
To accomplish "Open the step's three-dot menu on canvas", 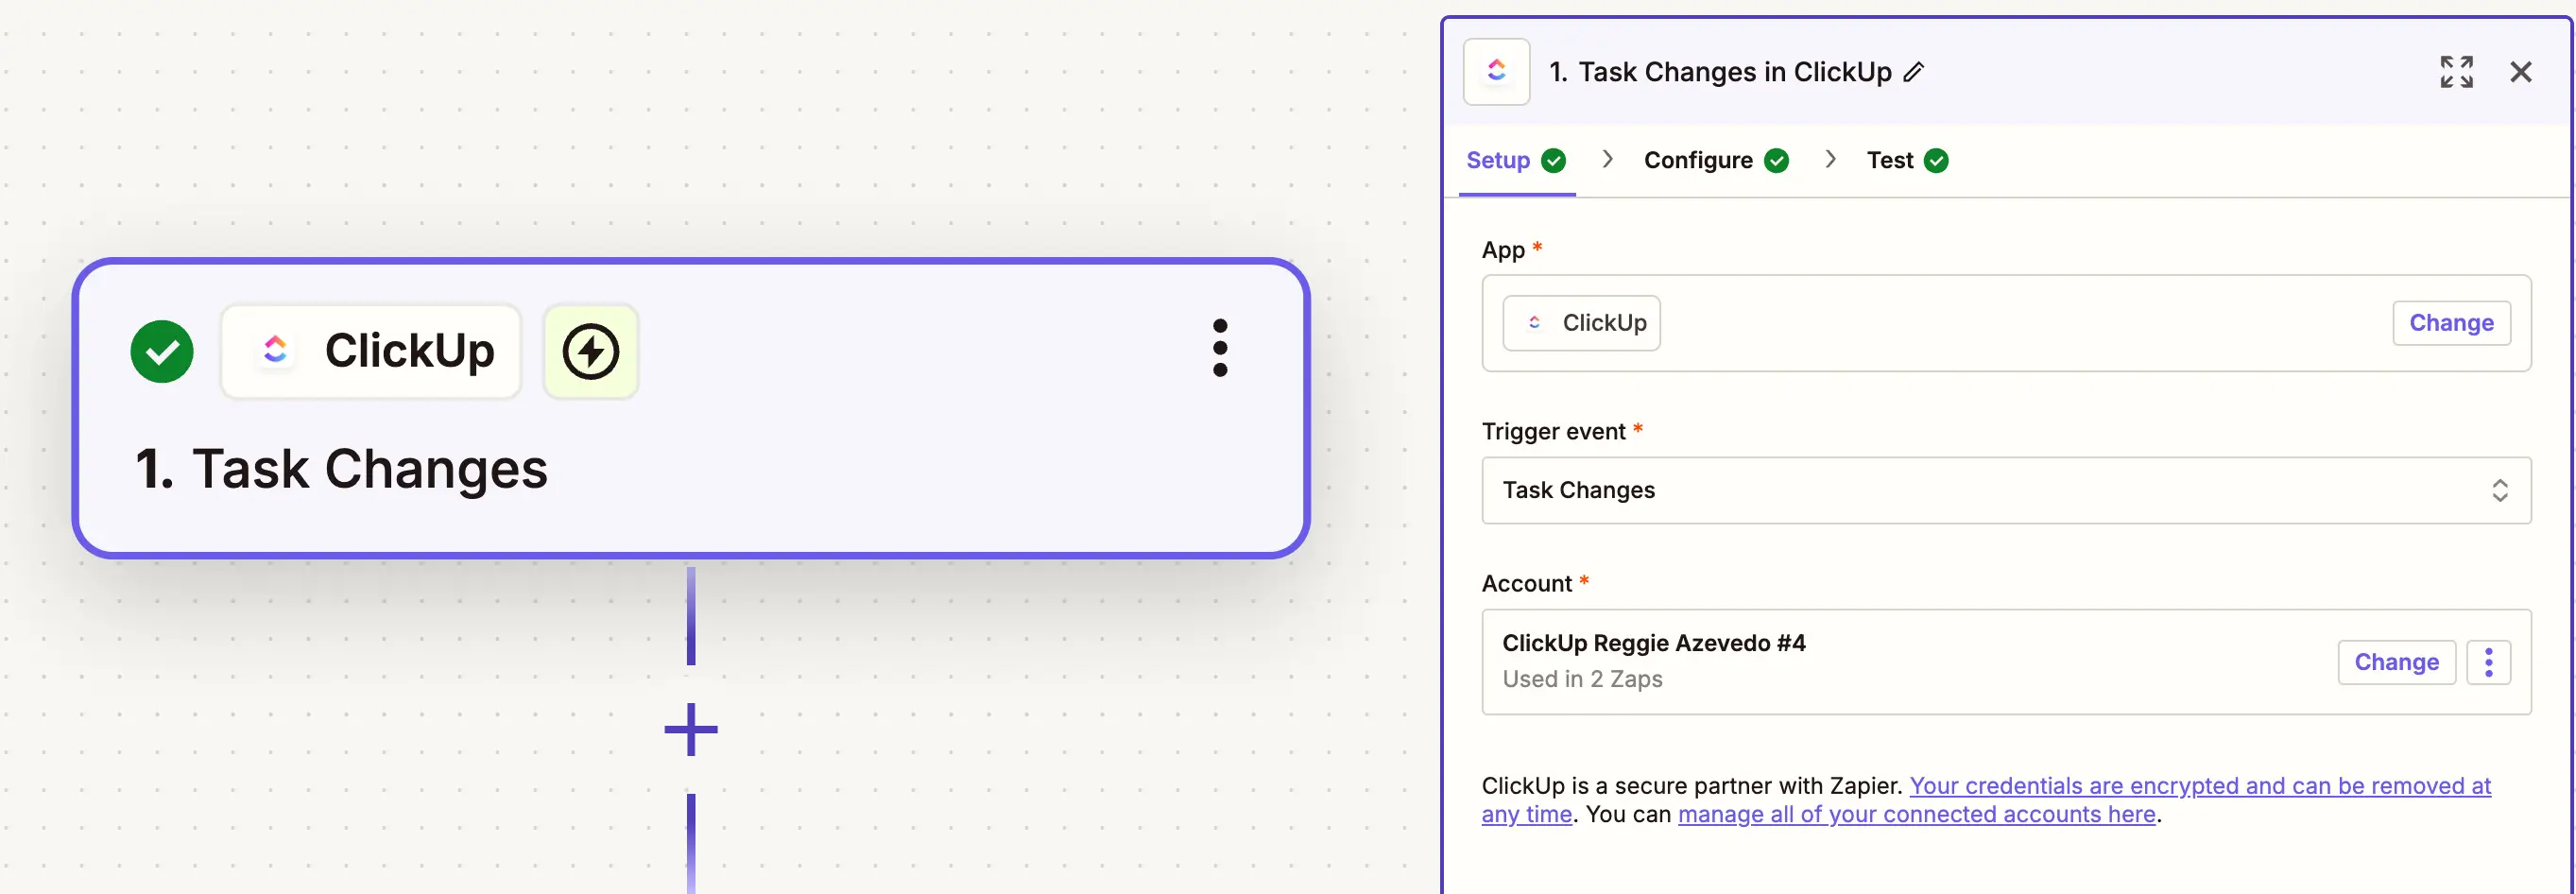I will point(1219,348).
